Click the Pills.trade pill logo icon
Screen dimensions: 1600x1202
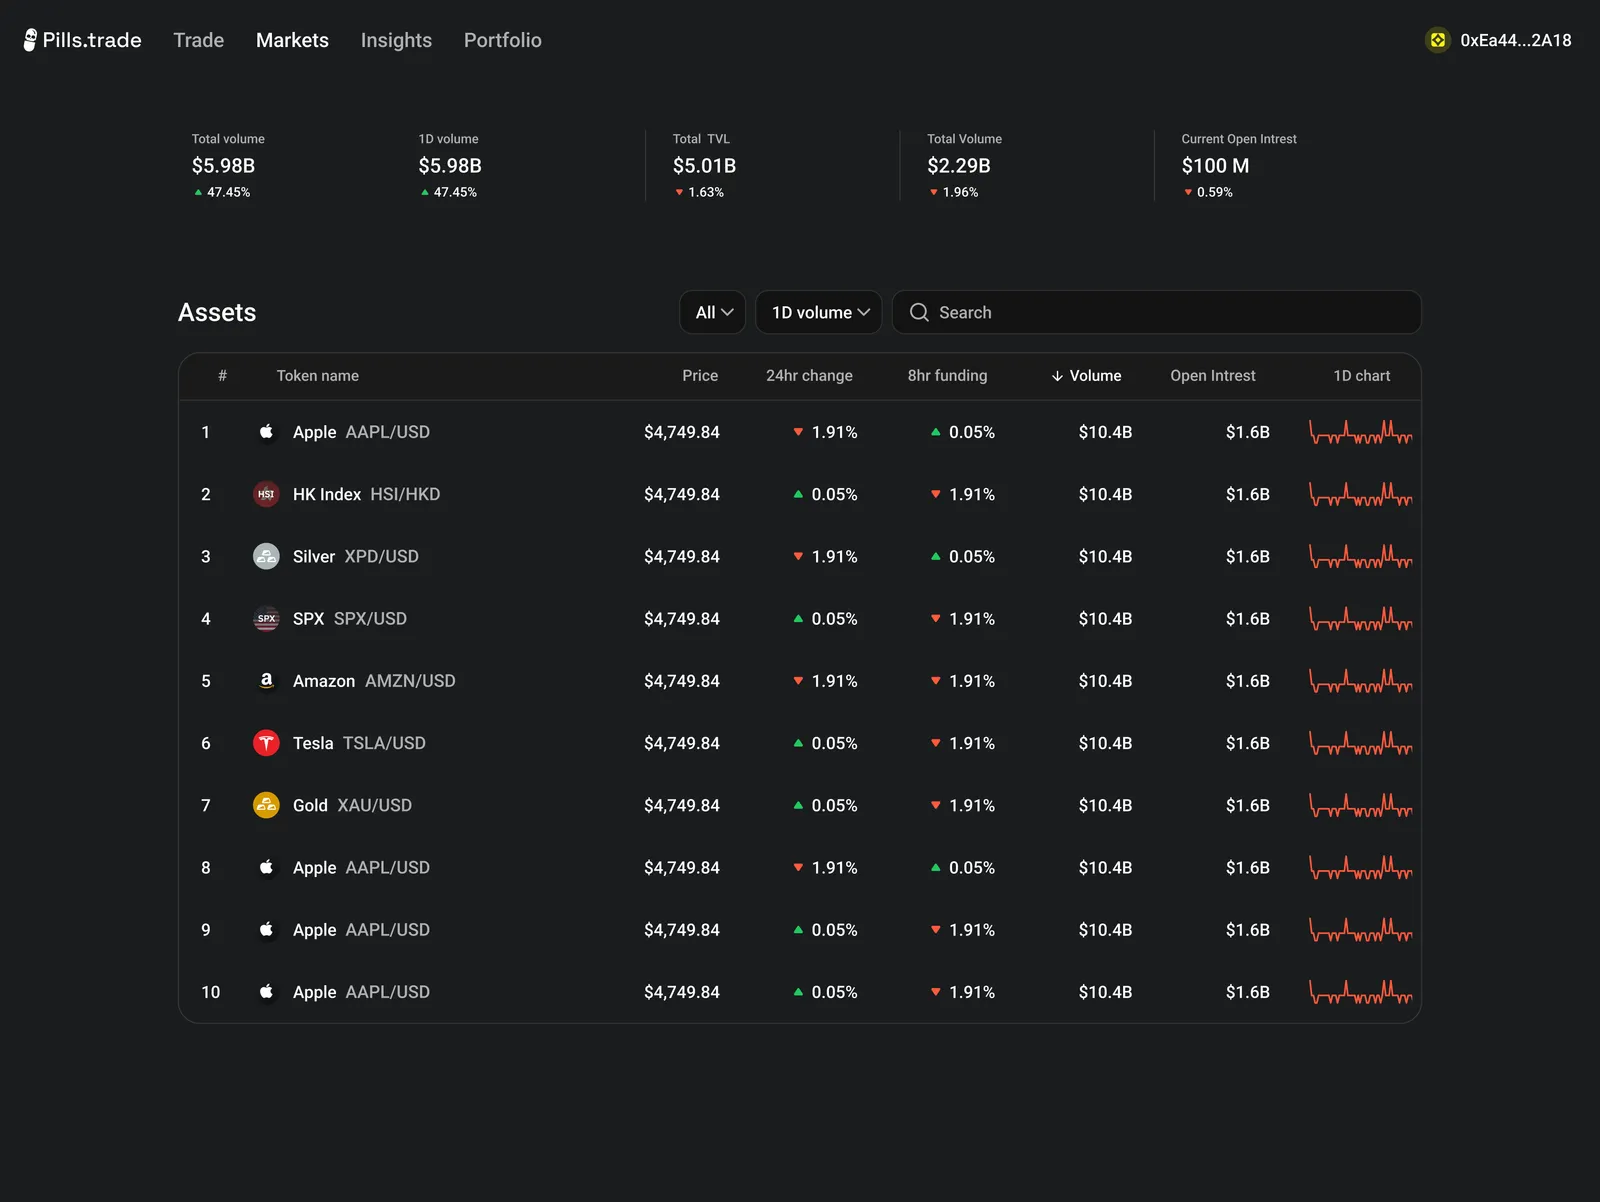click(x=30, y=40)
